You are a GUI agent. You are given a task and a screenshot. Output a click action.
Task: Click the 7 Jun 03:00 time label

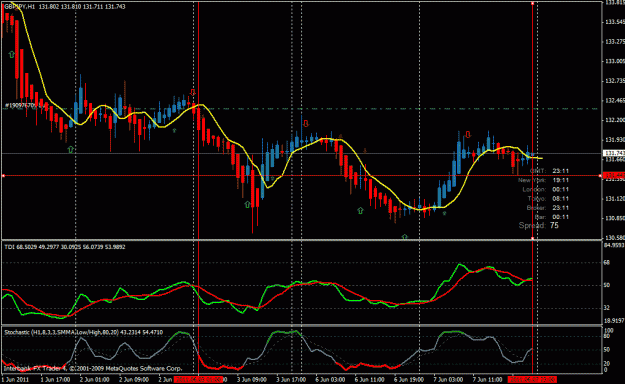(448, 379)
